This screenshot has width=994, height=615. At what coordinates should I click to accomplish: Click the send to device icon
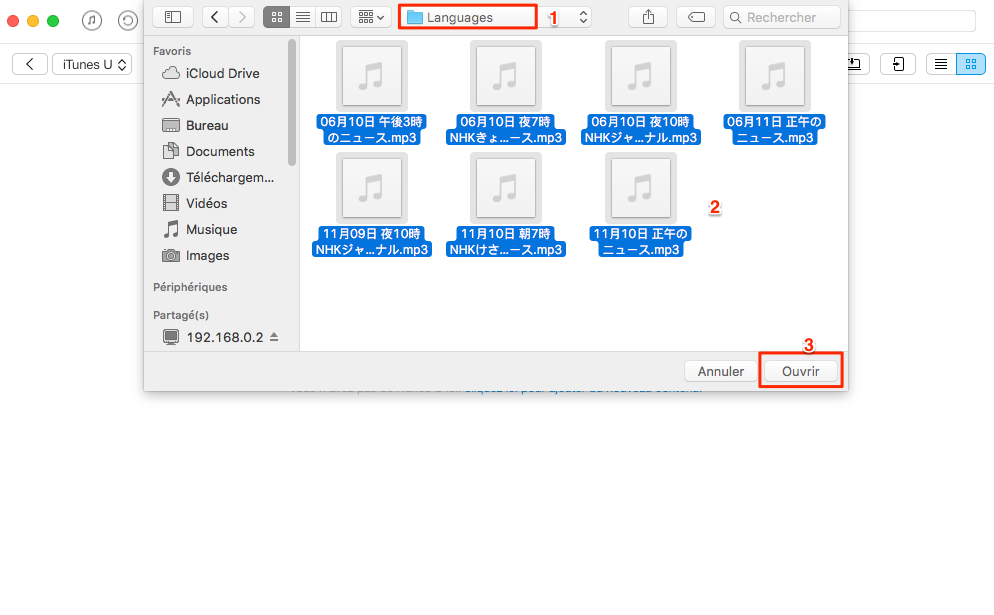pyautogui.click(x=898, y=64)
